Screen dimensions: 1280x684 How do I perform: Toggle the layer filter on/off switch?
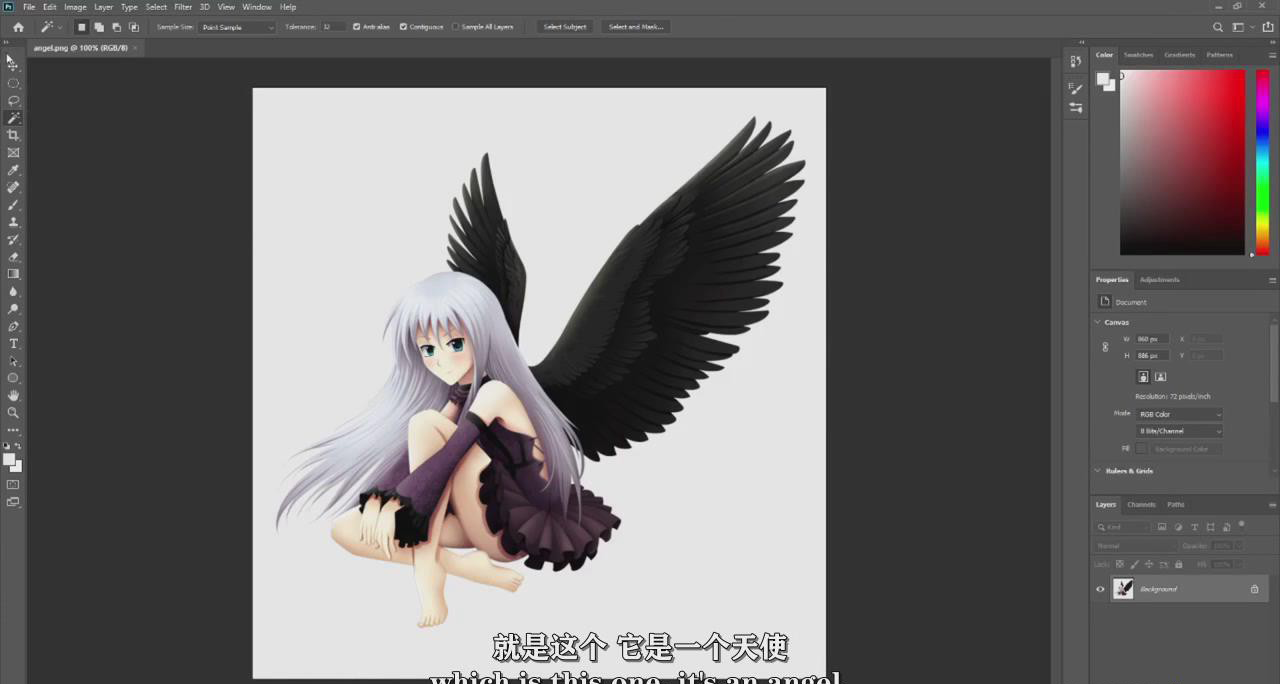[x=1241, y=525]
